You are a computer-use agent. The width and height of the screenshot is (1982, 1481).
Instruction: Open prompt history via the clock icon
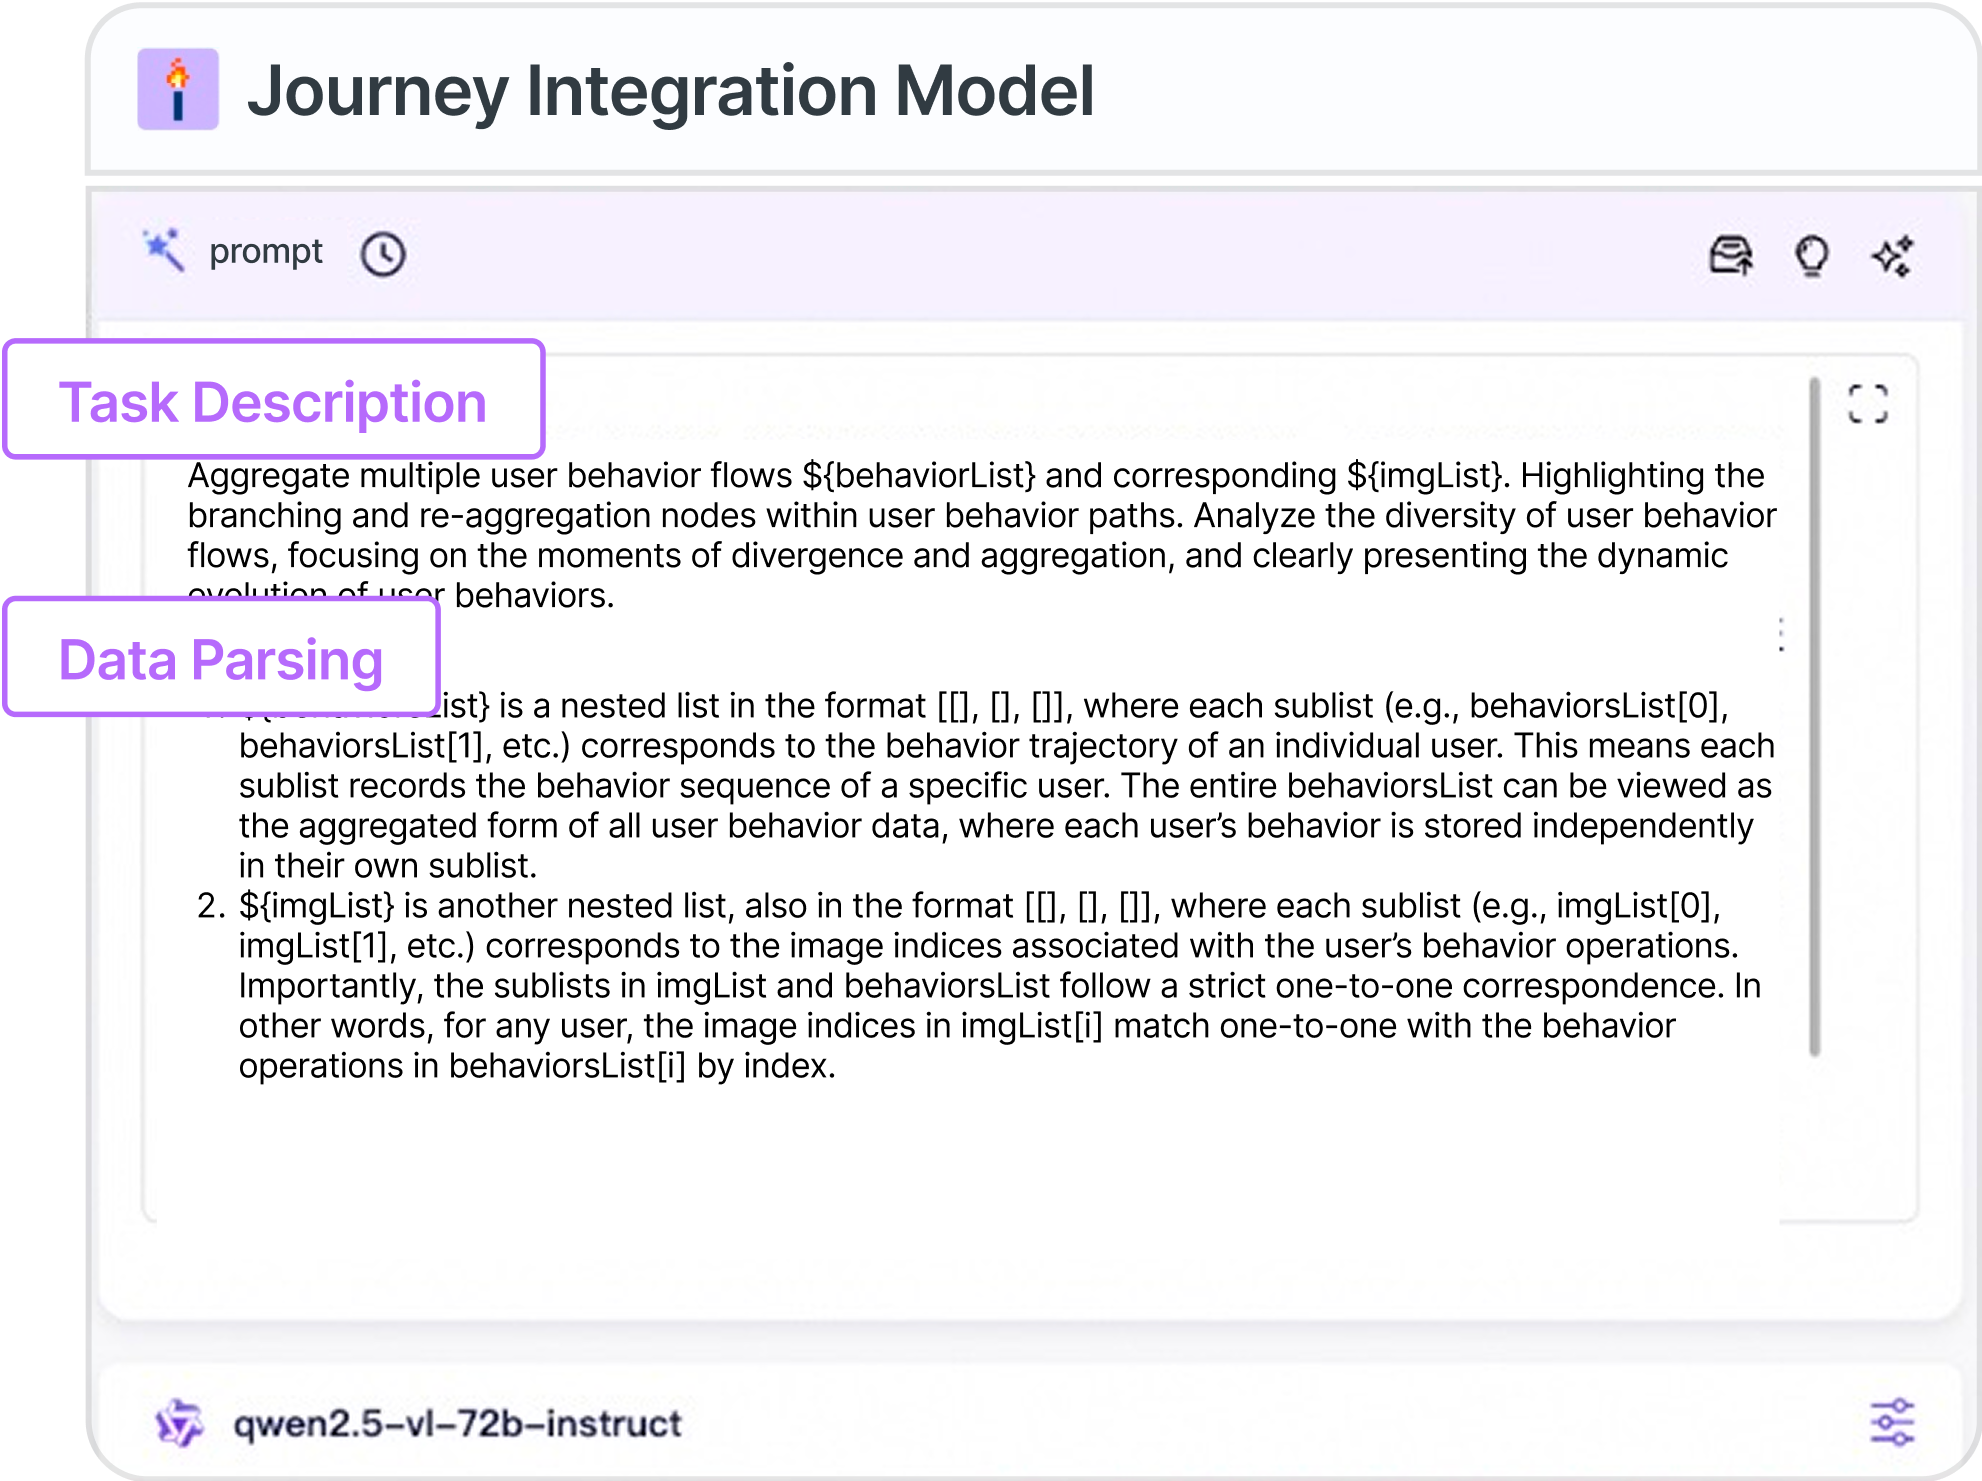(383, 254)
